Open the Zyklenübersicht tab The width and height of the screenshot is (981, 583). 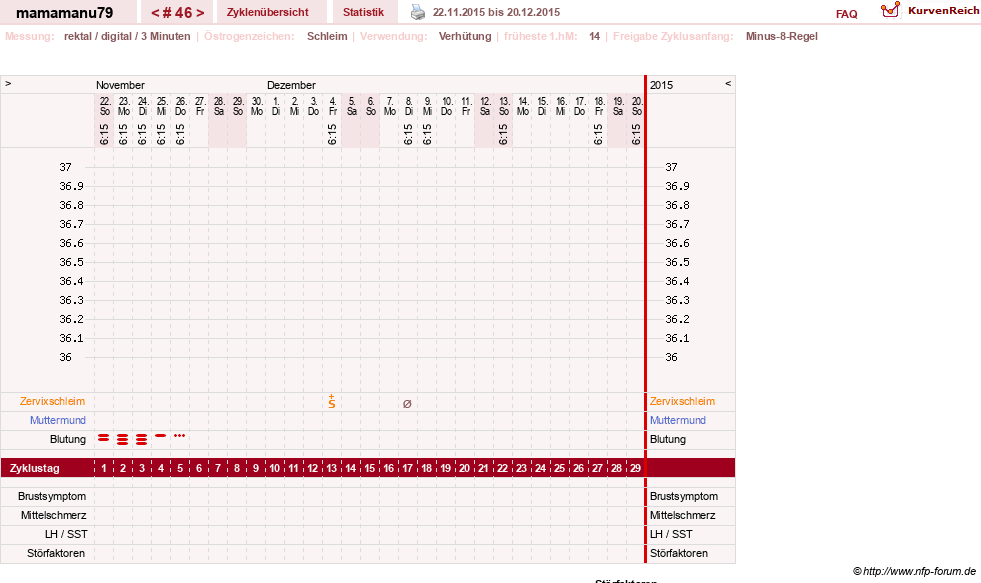tap(268, 13)
